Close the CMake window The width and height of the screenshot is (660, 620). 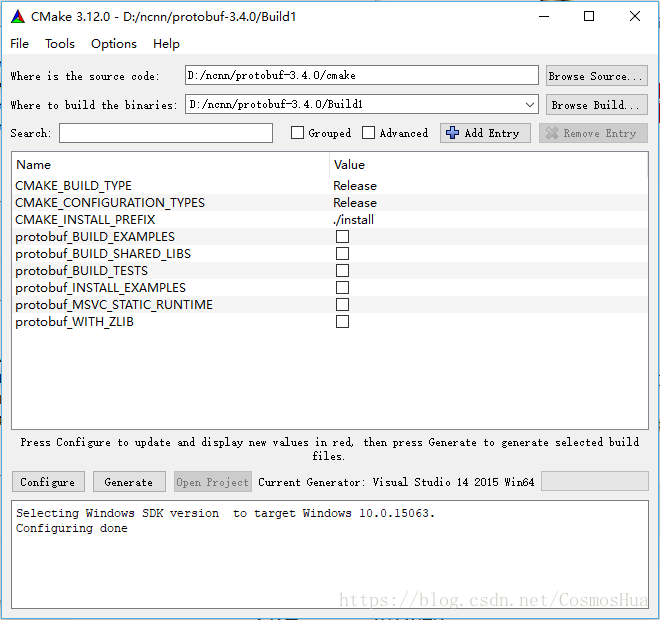(635, 16)
